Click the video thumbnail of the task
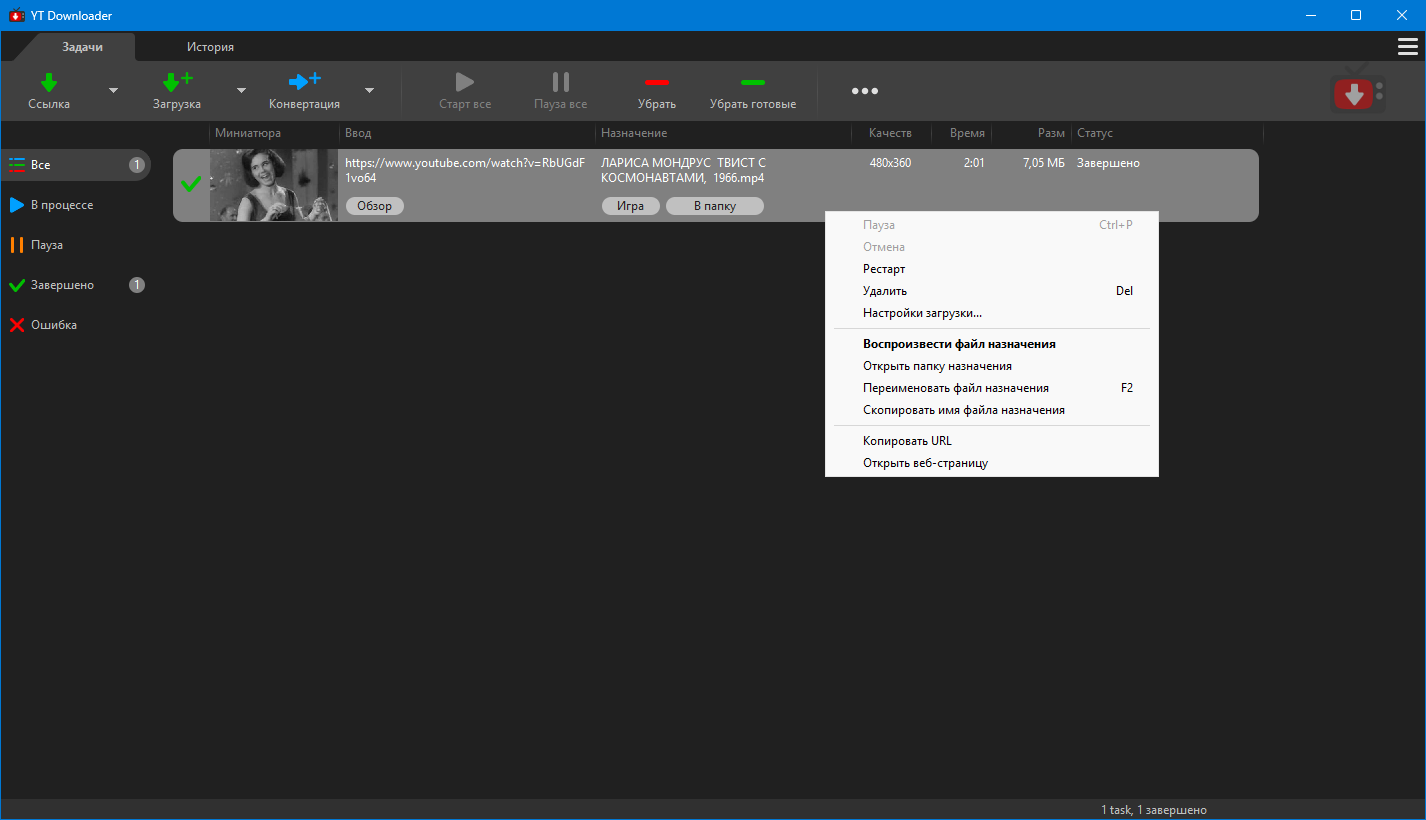The image size is (1426, 820). coord(273,185)
